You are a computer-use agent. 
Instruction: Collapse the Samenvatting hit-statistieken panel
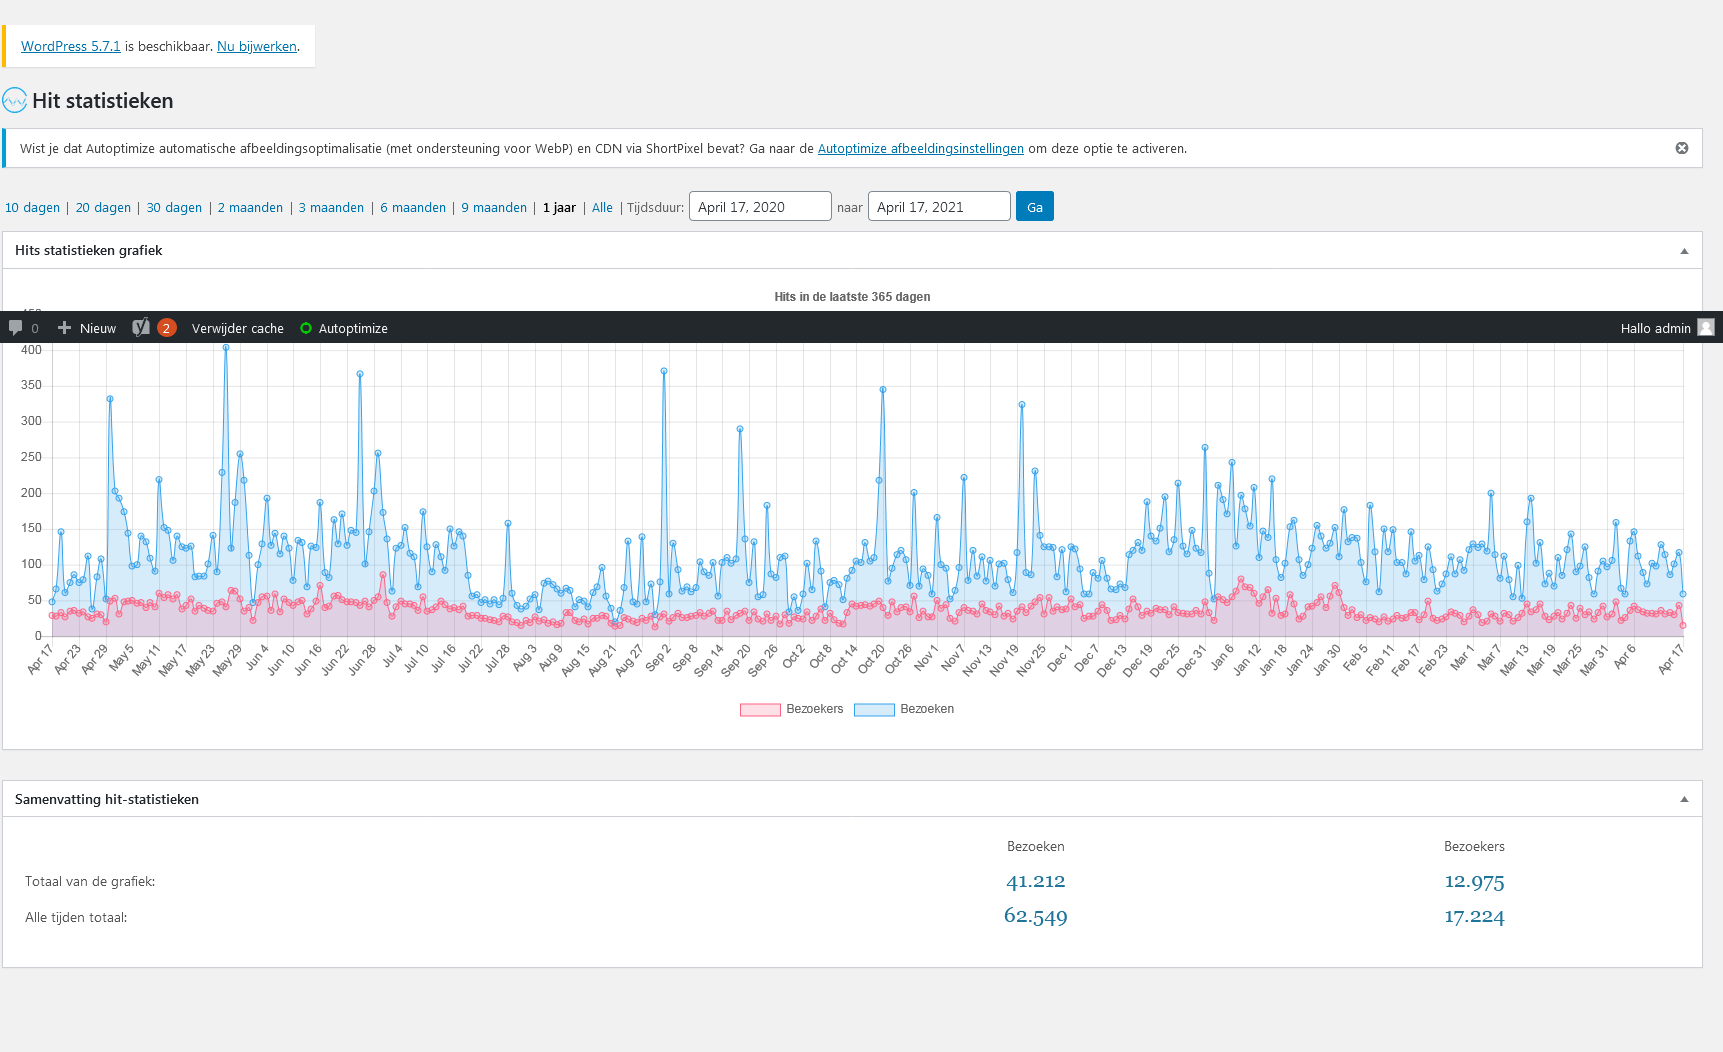point(1684,799)
